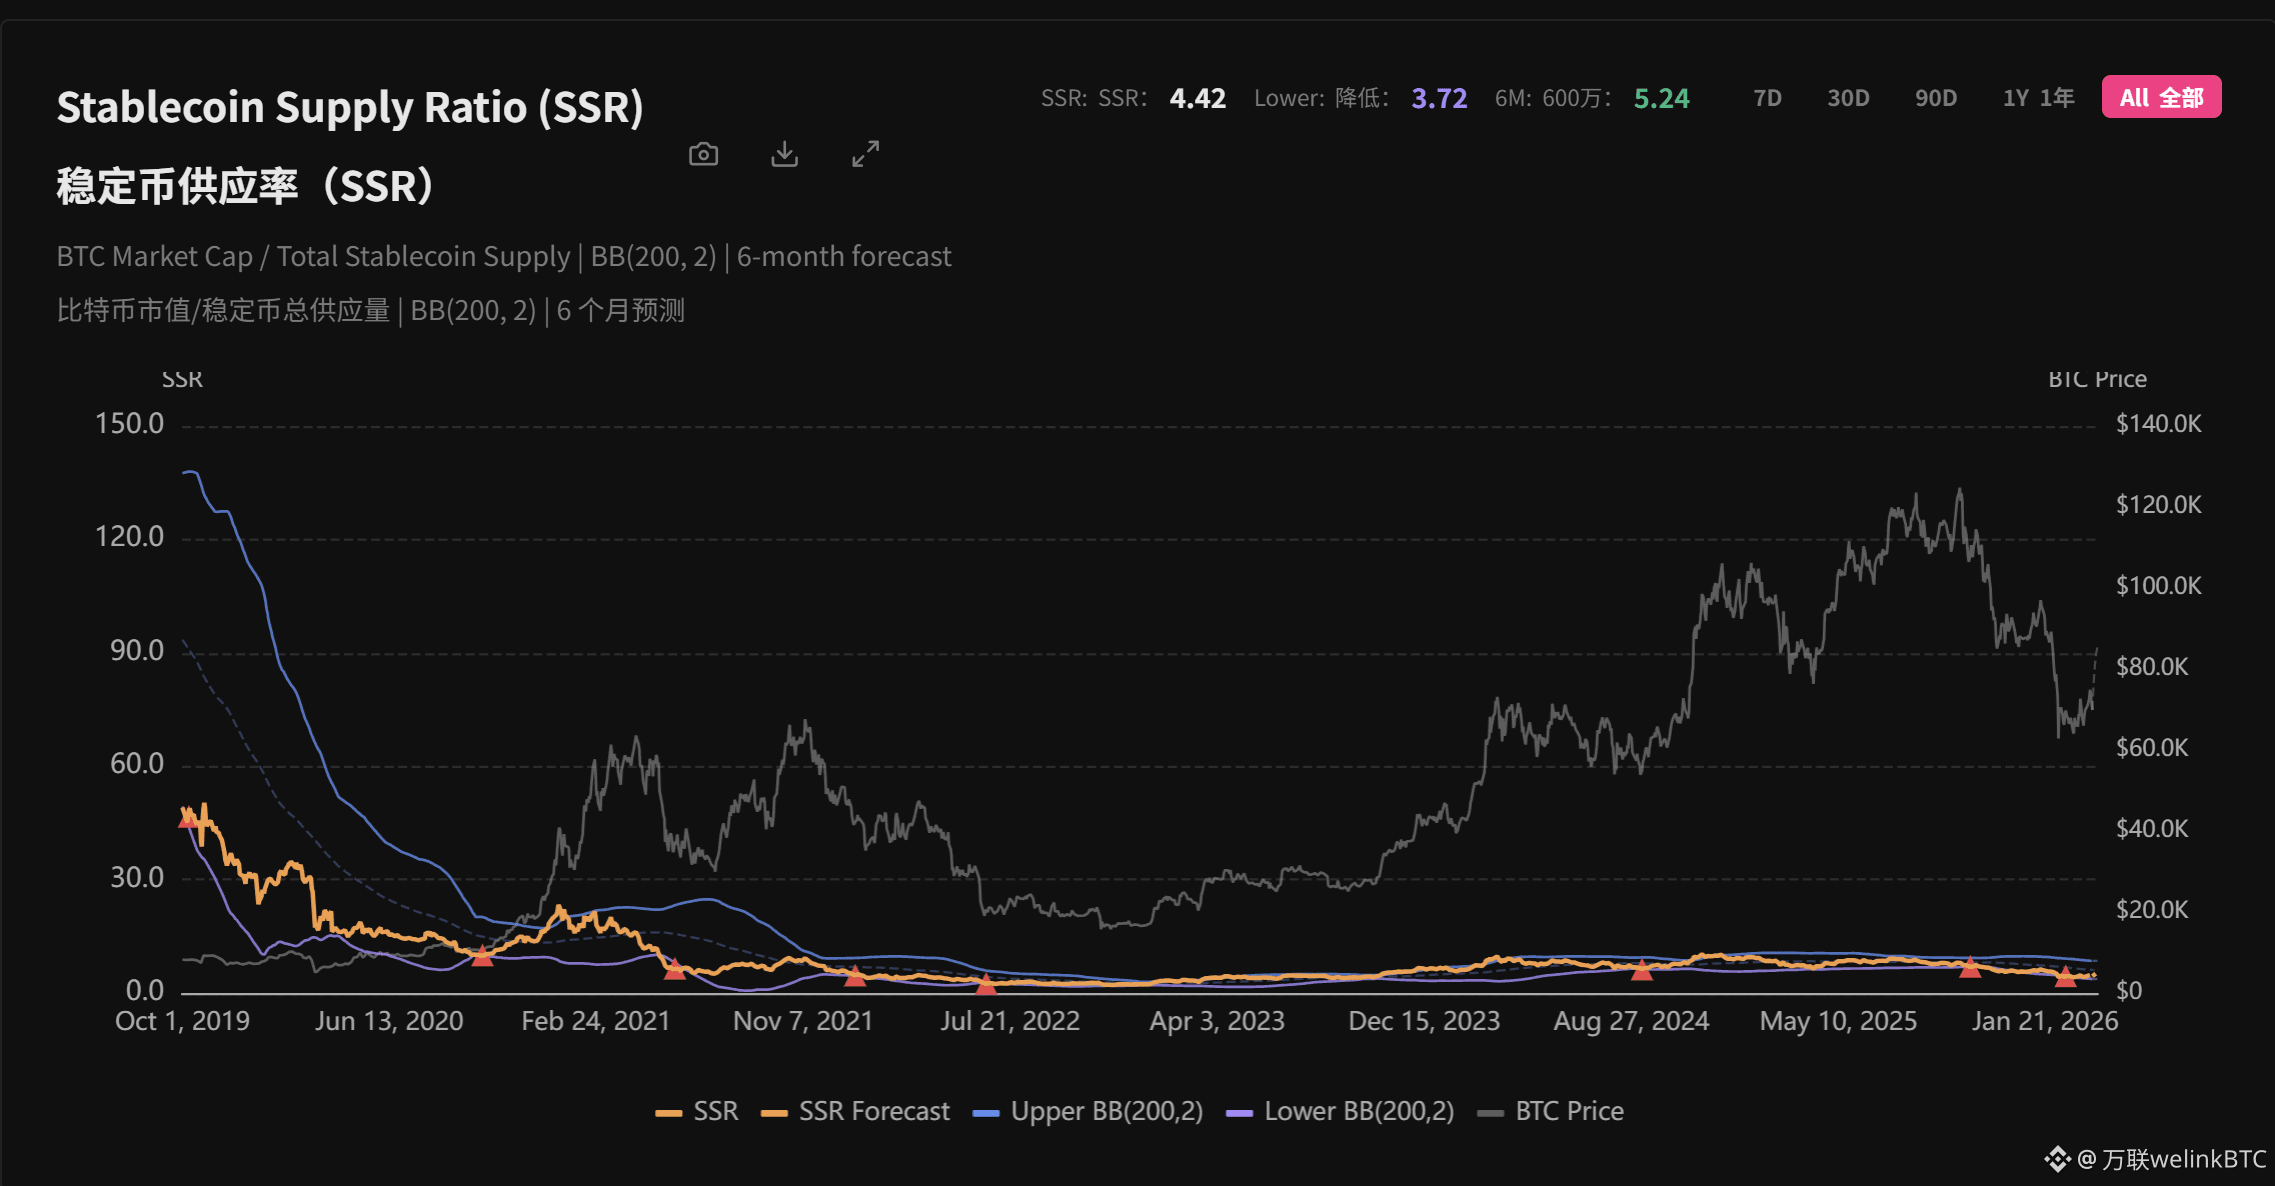
Task: Click the $140.0K price axis label
Action: tap(2159, 424)
